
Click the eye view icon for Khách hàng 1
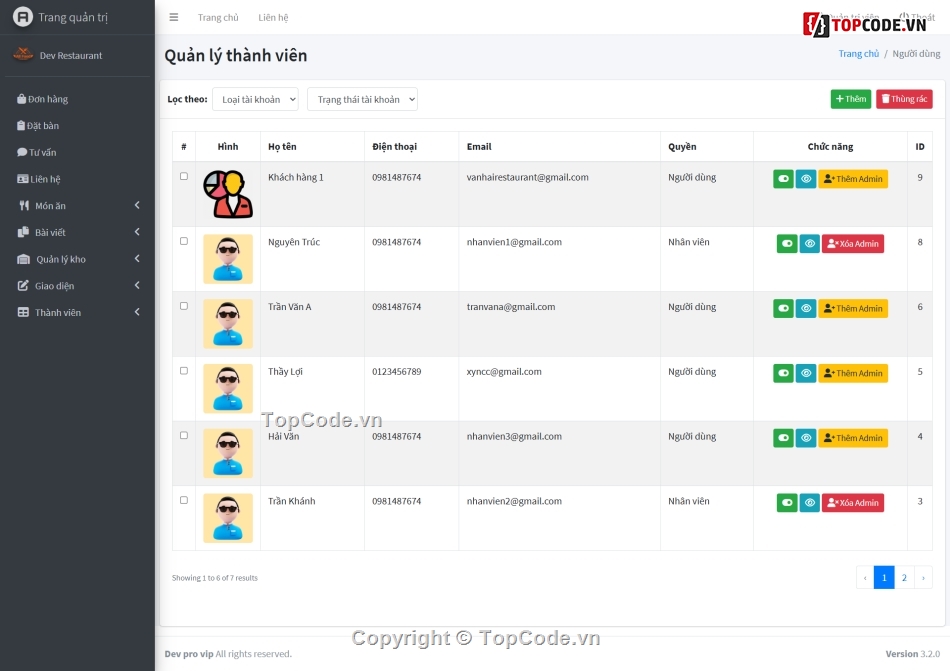pyautogui.click(x=806, y=179)
